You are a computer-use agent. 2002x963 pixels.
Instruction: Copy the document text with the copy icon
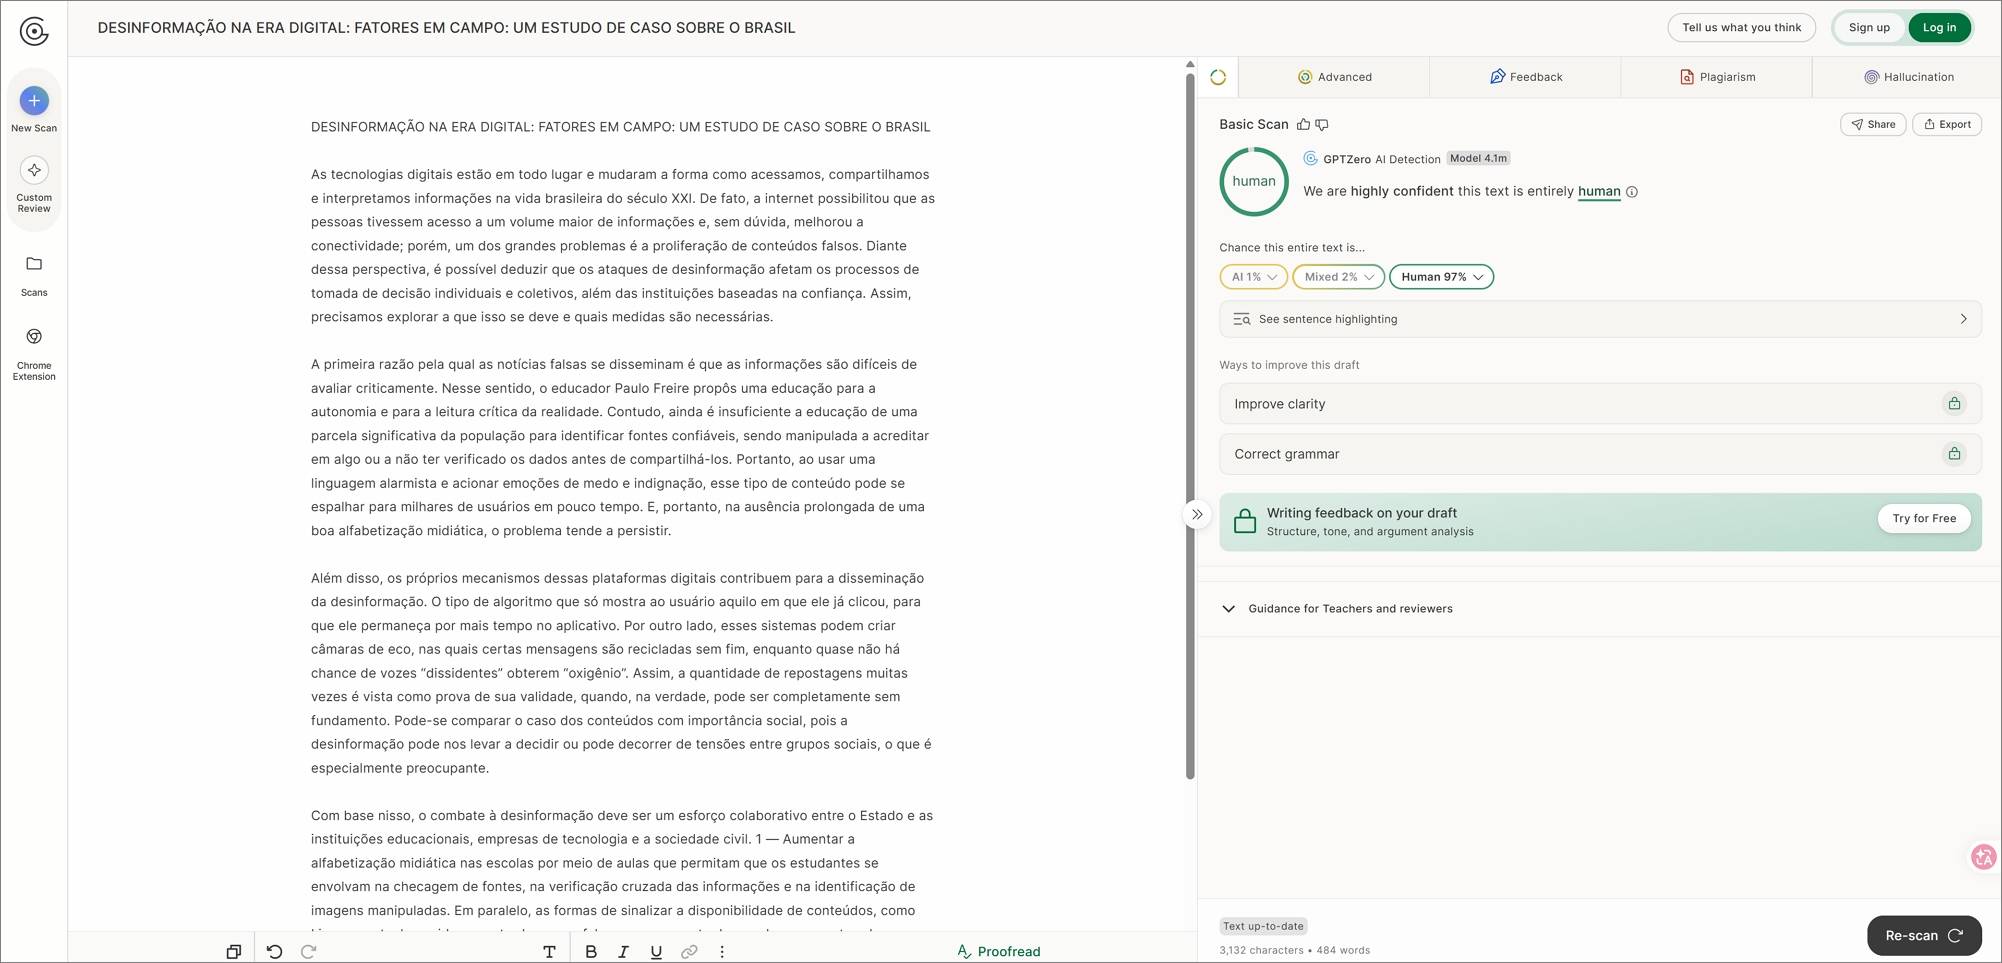233,952
